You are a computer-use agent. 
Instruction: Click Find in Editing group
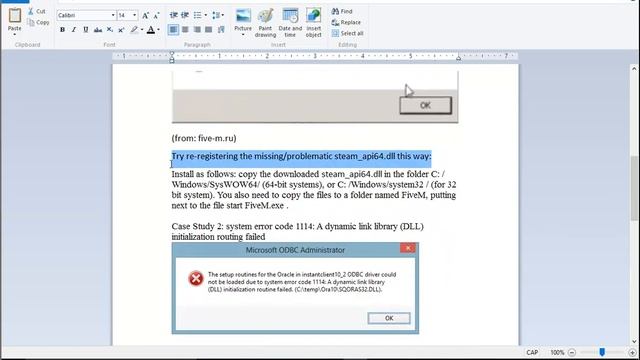(342, 11)
